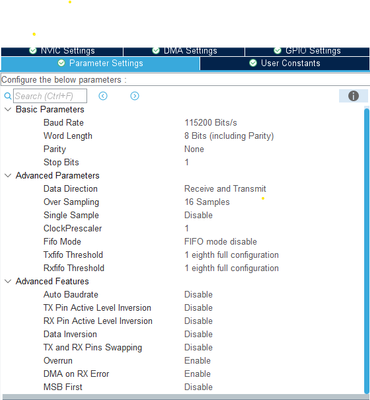
Task: Open the GPIO Settings tab
Action: click(x=307, y=51)
